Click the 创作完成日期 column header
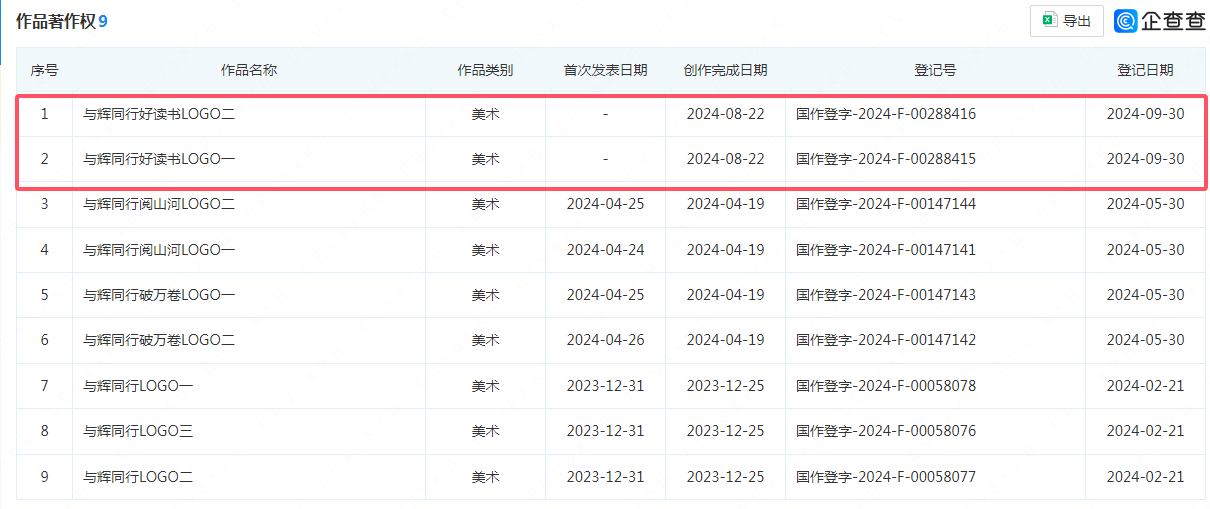This screenshot has height=509, width=1210. pyautogui.click(x=725, y=70)
